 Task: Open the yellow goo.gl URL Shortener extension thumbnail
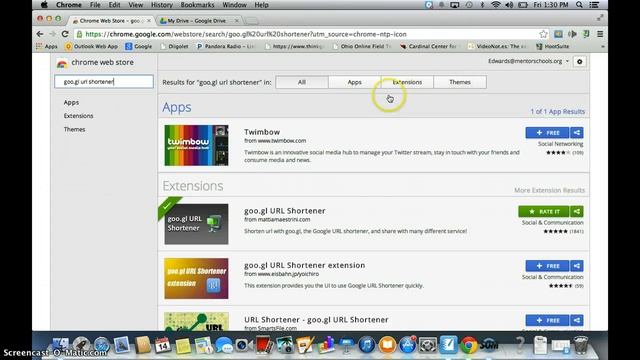click(x=196, y=278)
